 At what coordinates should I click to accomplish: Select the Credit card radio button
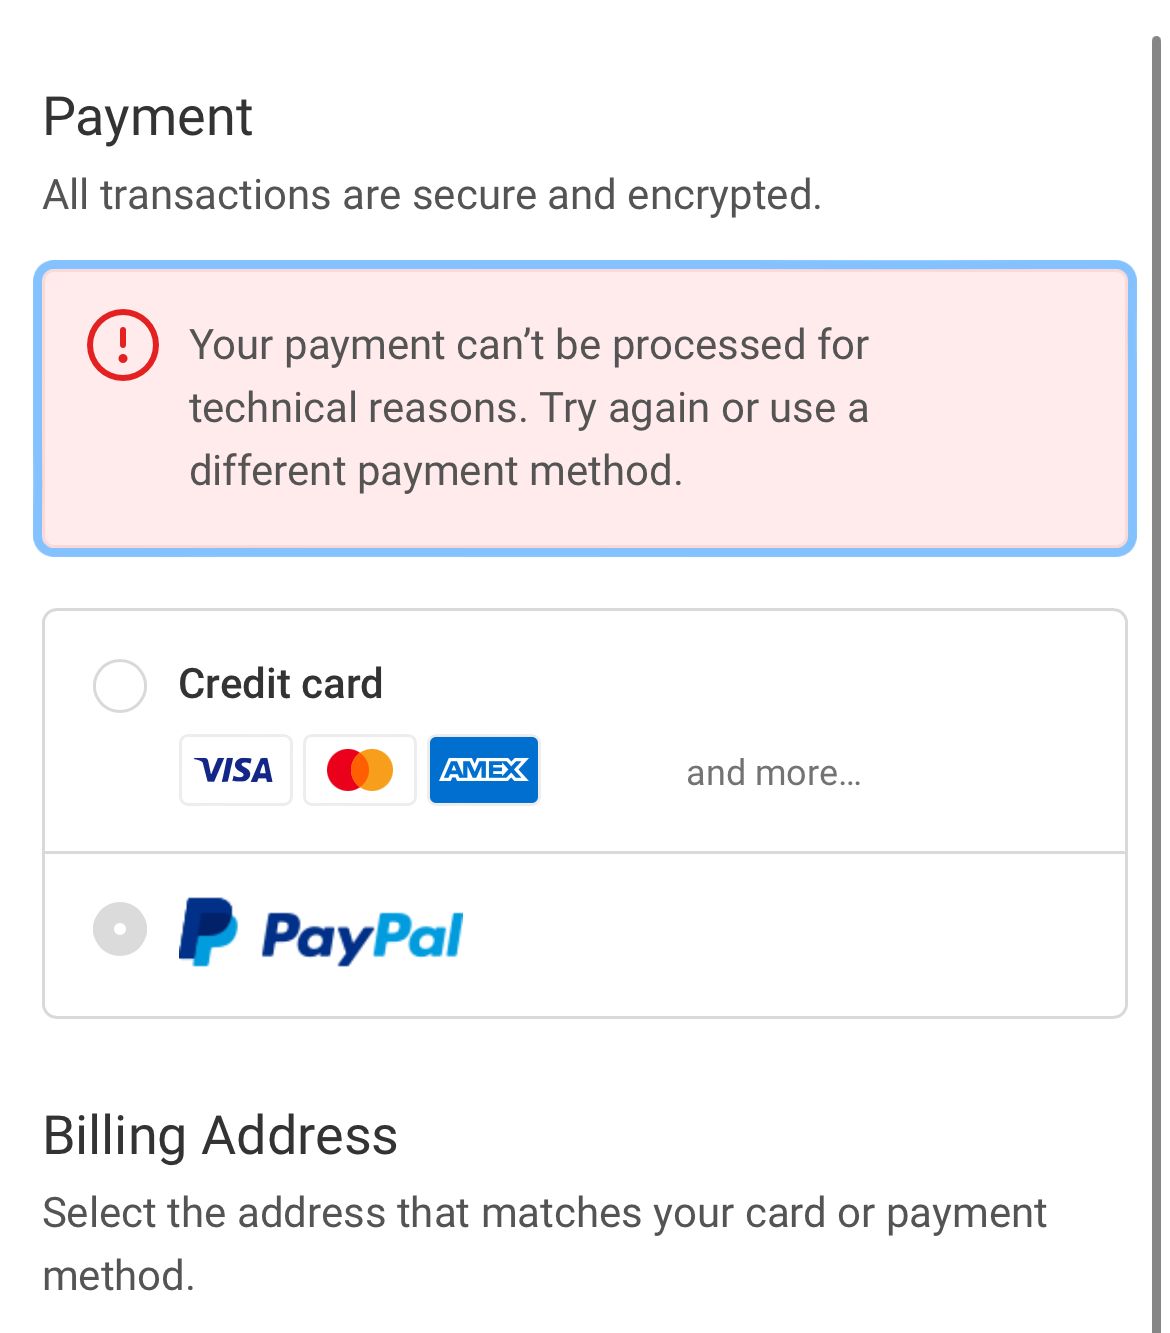pyautogui.click(x=120, y=686)
